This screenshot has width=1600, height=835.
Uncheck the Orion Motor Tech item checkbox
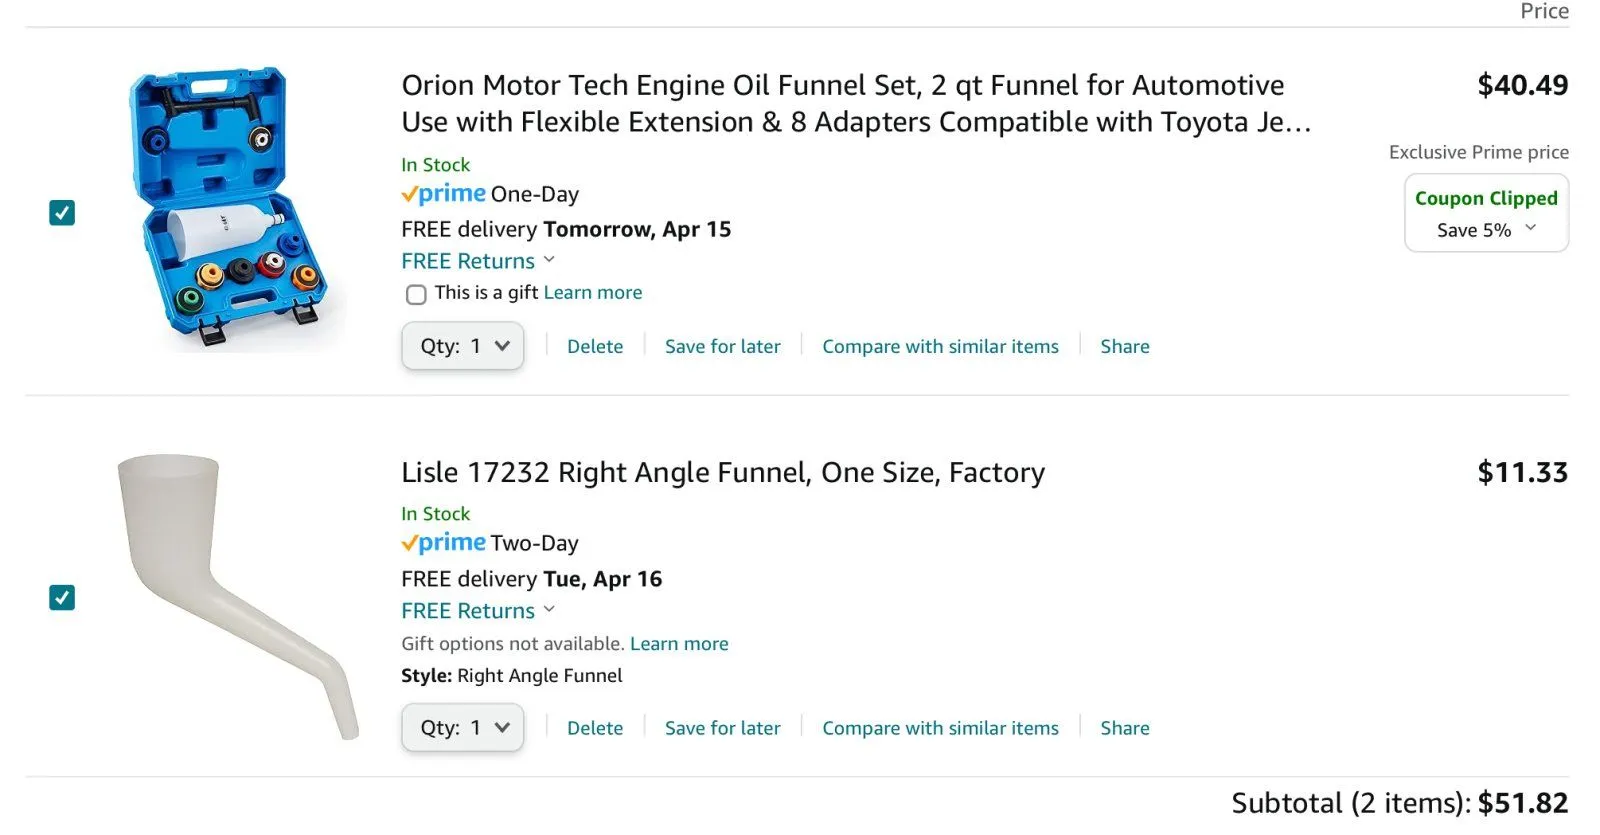pyautogui.click(x=62, y=213)
